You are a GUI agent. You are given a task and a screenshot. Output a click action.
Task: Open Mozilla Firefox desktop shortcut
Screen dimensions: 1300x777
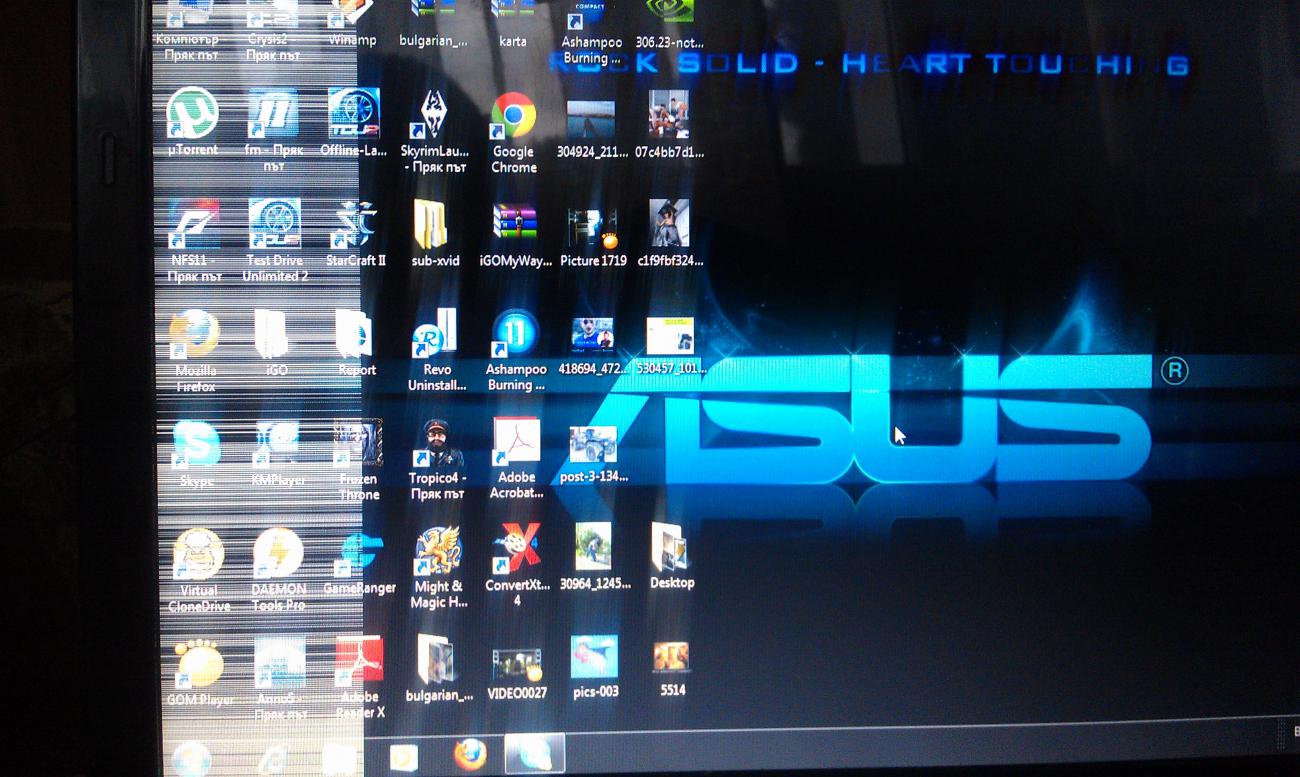[x=195, y=336]
